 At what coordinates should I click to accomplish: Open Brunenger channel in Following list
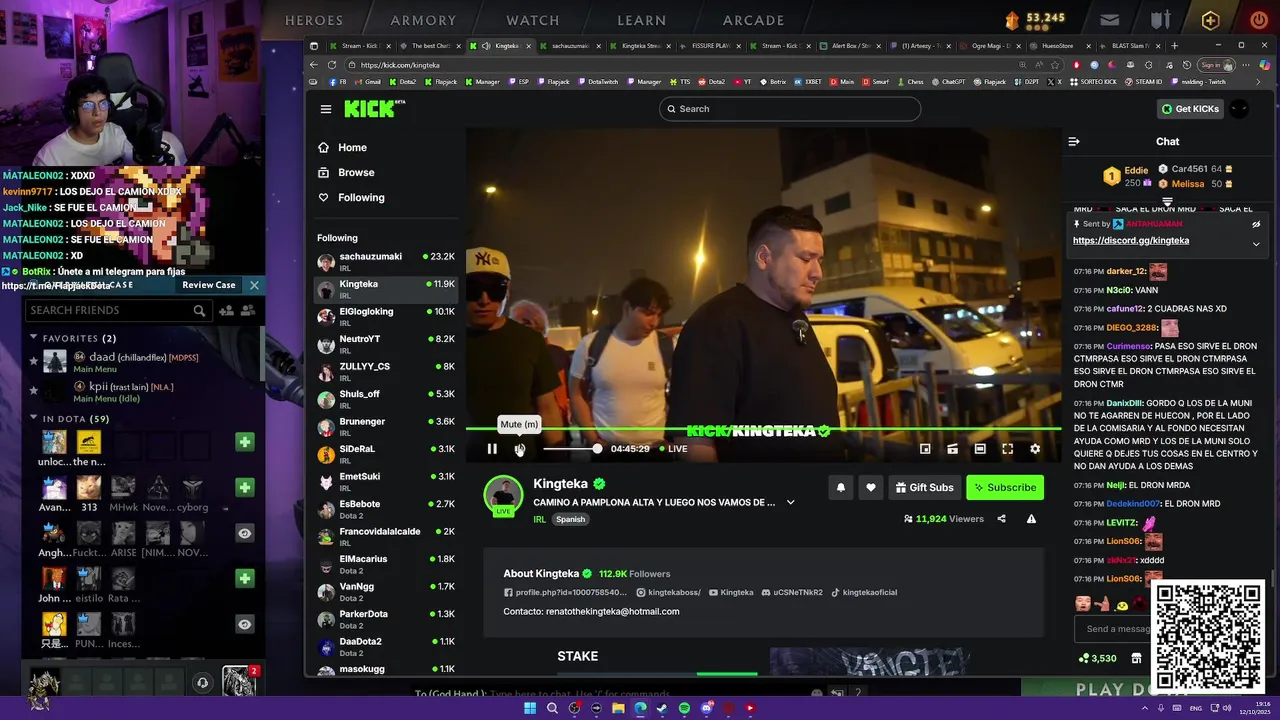tap(386, 426)
